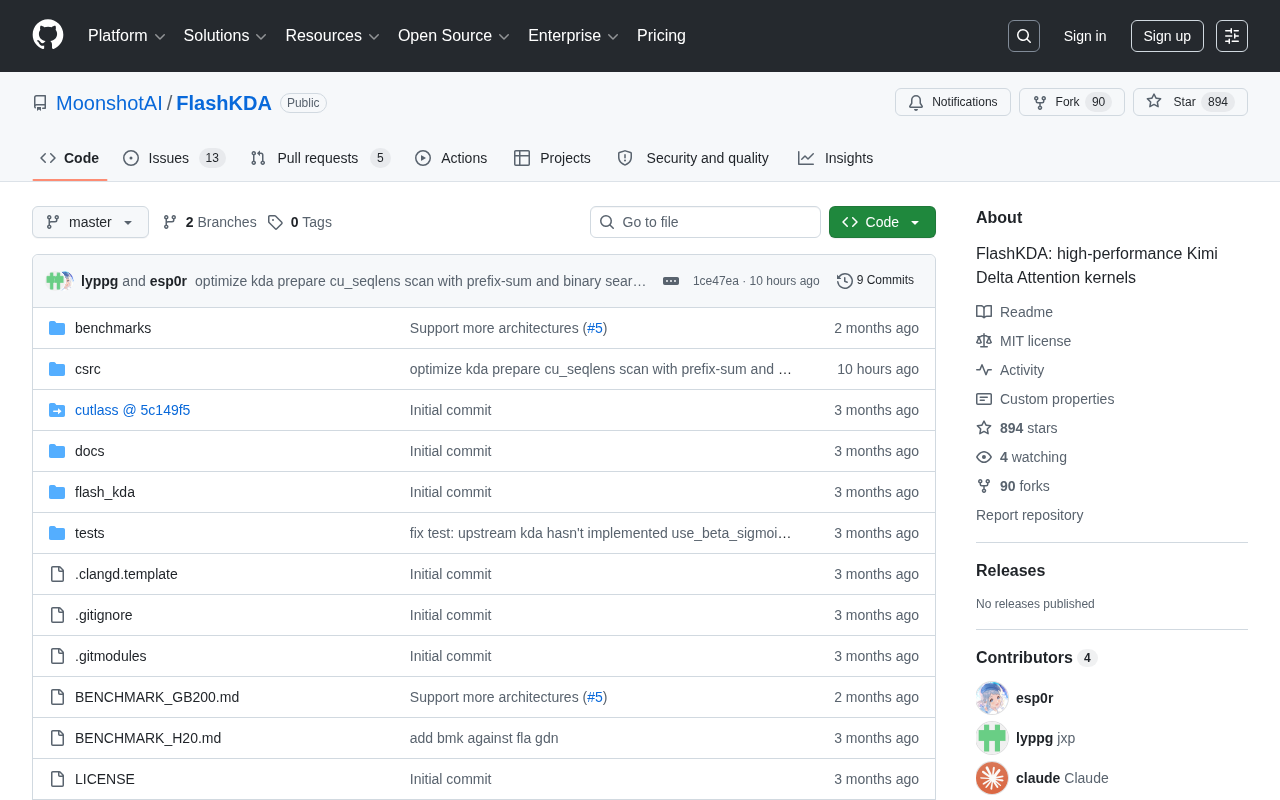Expand the Resources dropdown menu

[x=333, y=36]
